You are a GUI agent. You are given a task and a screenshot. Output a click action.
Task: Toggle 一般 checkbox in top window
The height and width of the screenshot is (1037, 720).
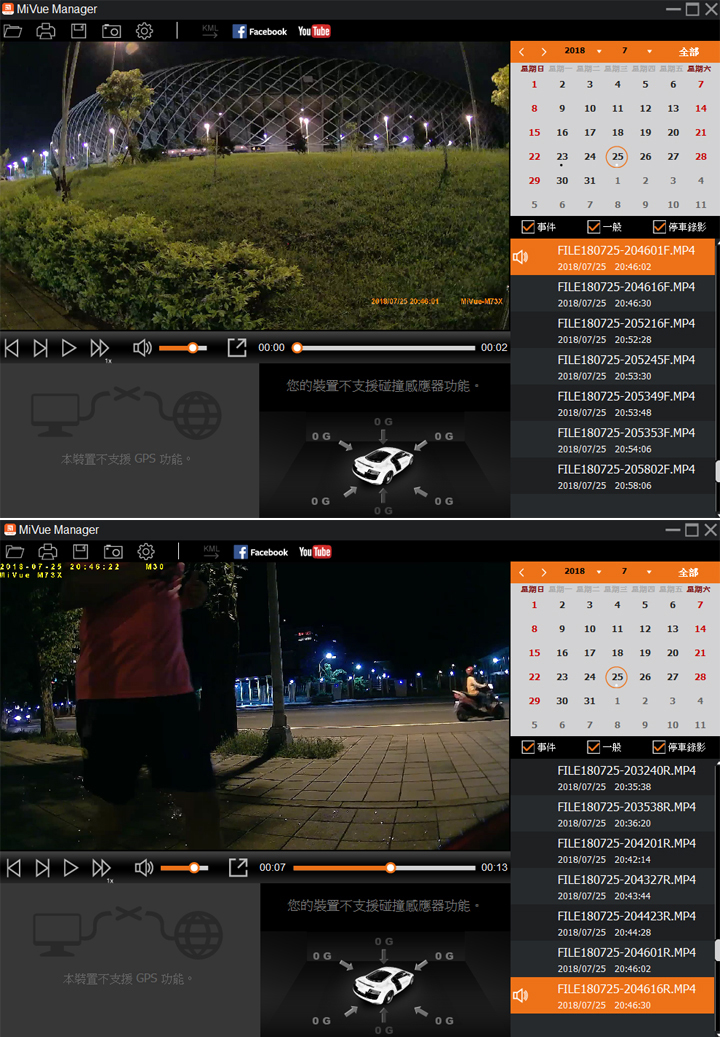[594, 227]
